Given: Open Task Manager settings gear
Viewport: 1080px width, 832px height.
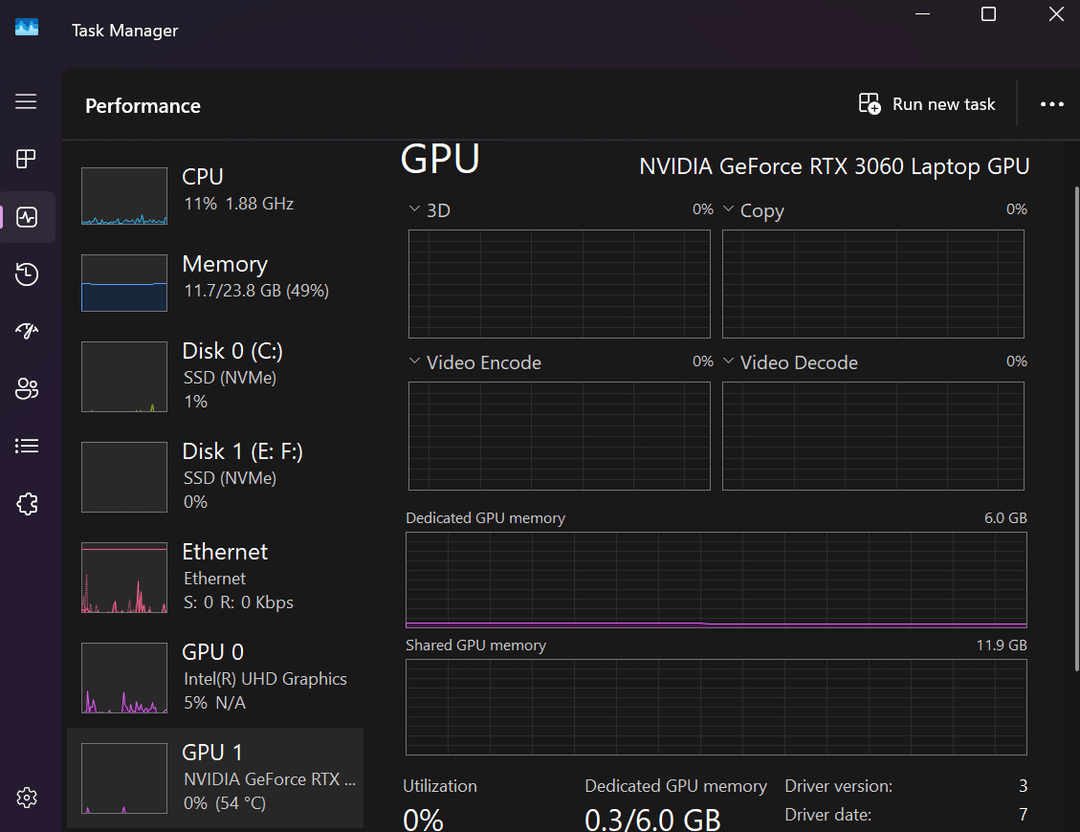Looking at the screenshot, I should tap(26, 798).
